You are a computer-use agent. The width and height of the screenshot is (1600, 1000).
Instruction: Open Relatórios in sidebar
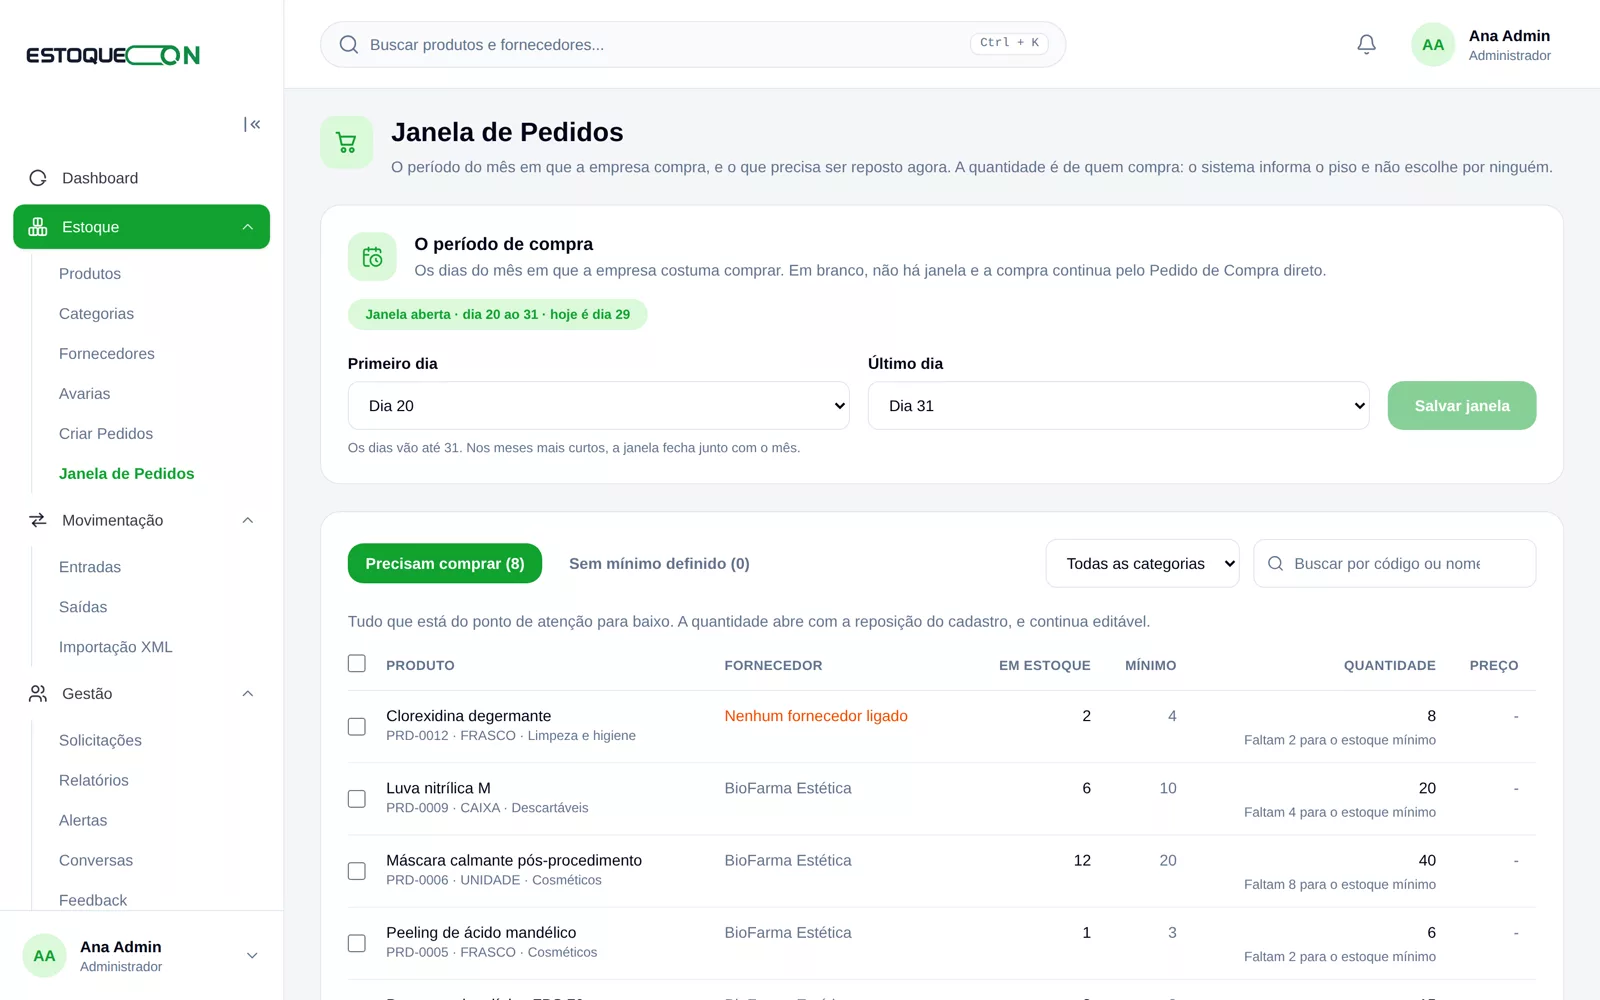(94, 780)
